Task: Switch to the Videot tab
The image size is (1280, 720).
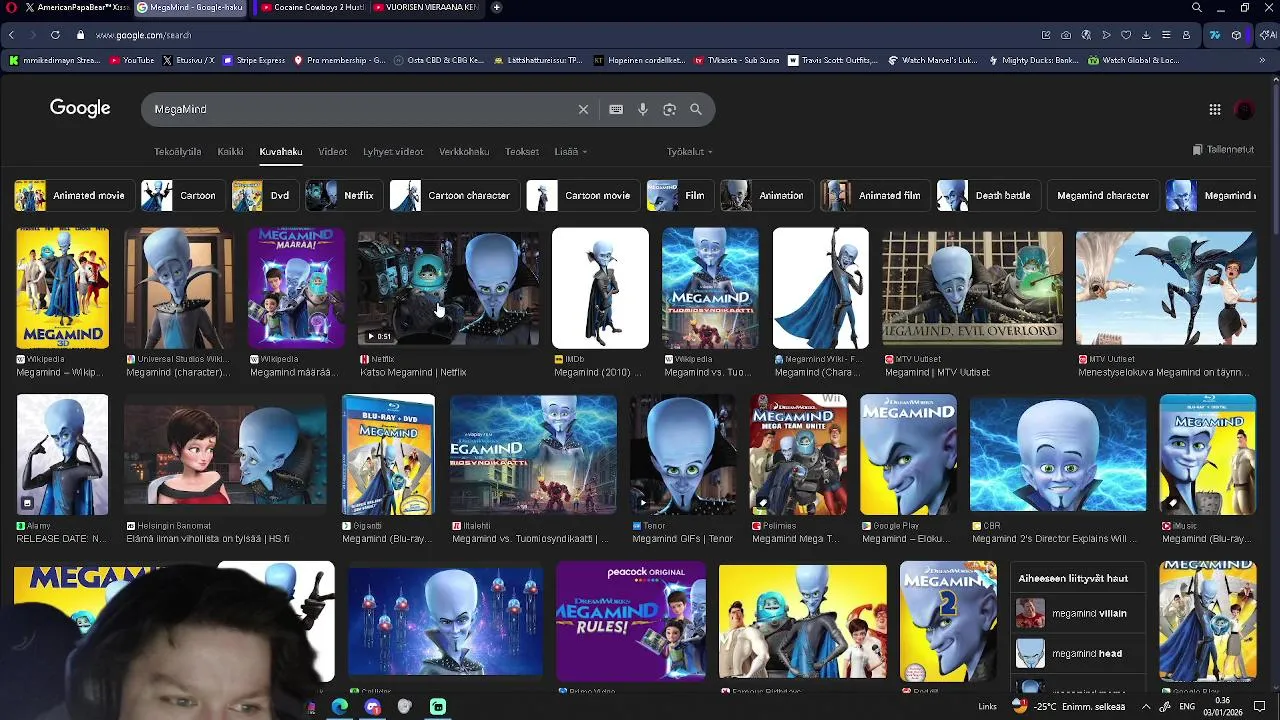Action: tap(332, 152)
